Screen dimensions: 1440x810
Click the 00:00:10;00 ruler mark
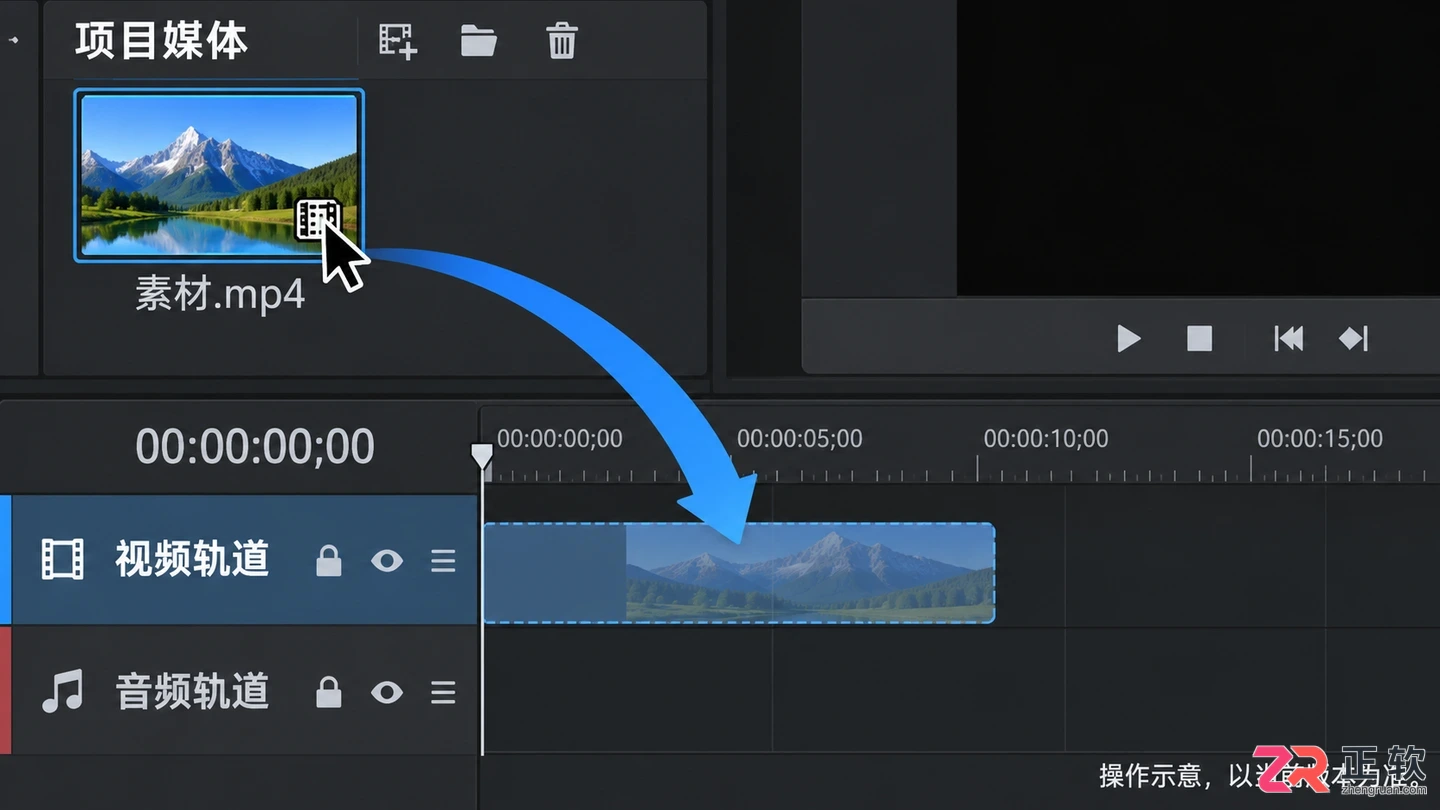pyautogui.click(x=1045, y=439)
